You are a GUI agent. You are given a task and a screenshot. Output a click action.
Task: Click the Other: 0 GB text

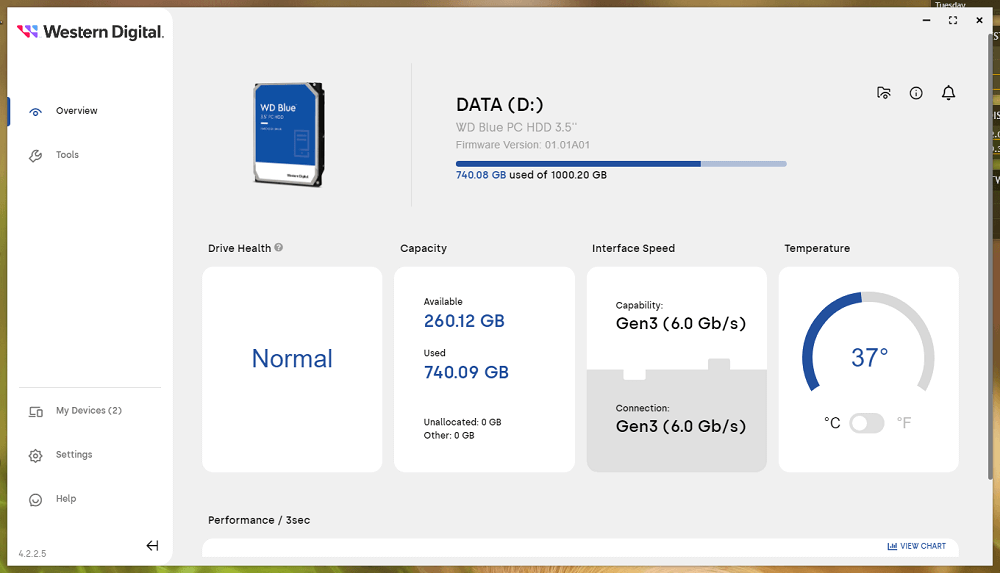coord(449,435)
